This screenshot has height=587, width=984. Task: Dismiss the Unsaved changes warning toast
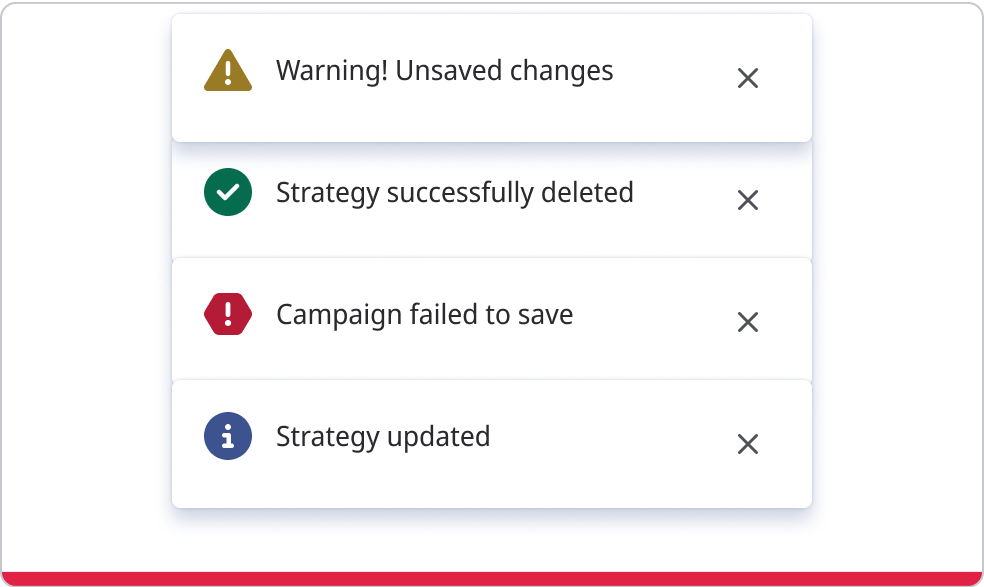point(747,78)
